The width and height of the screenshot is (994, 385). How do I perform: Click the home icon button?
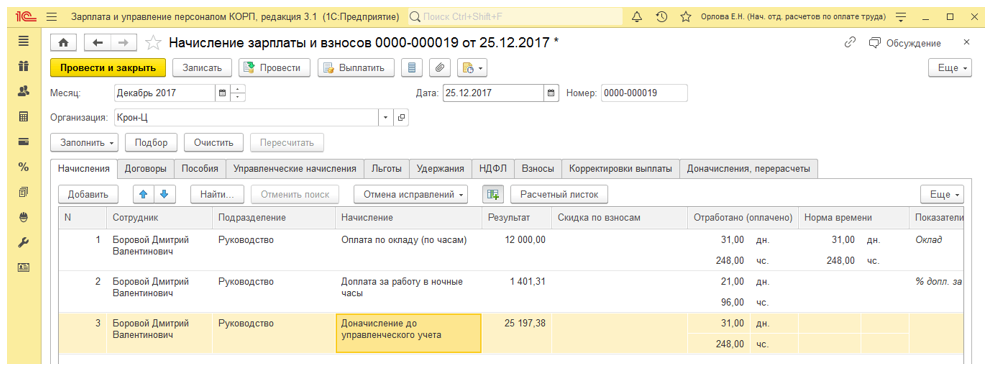pos(63,43)
